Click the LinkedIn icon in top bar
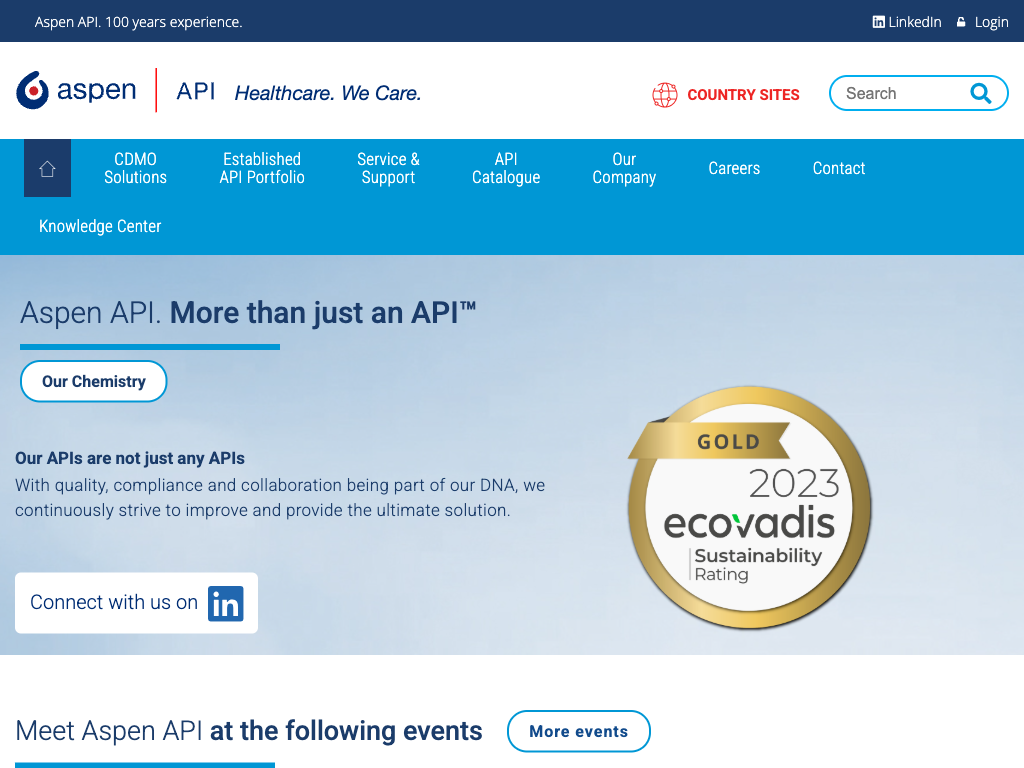The height and width of the screenshot is (768, 1024). pyautogui.click(x=878, y=22)
